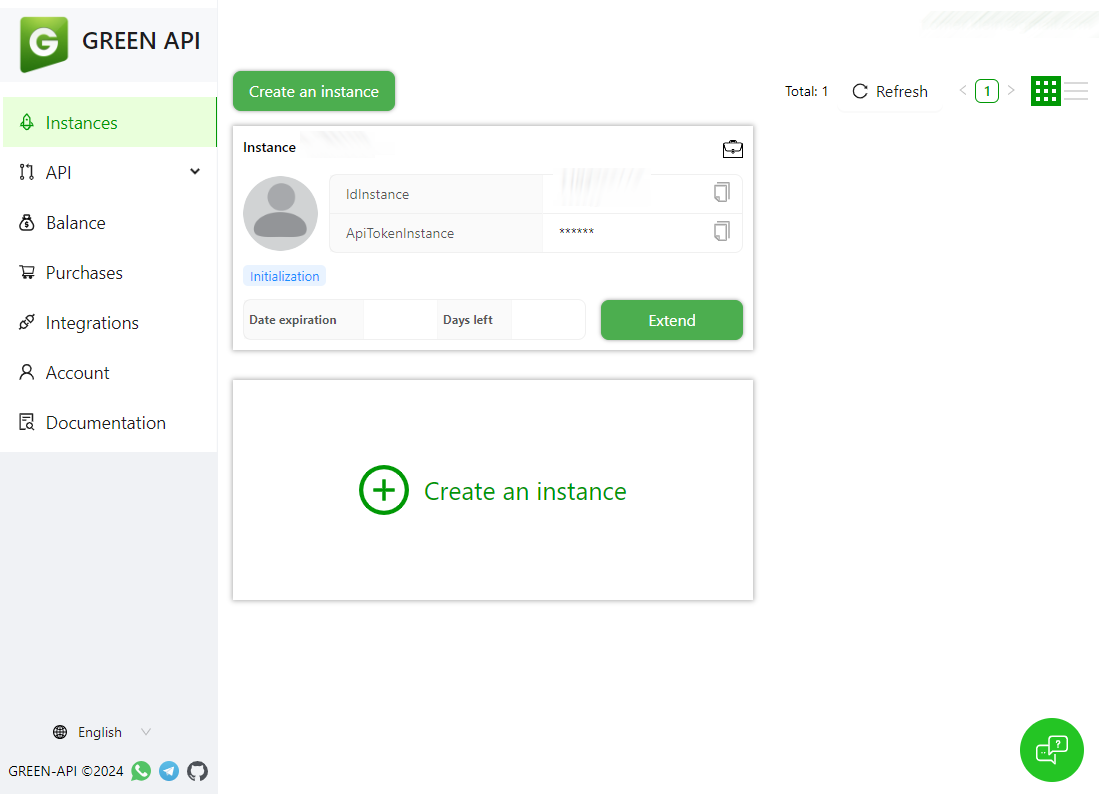Screen dimensions: 1099x794
Task: Select page 1 in pagination
Action: point(987,91)
